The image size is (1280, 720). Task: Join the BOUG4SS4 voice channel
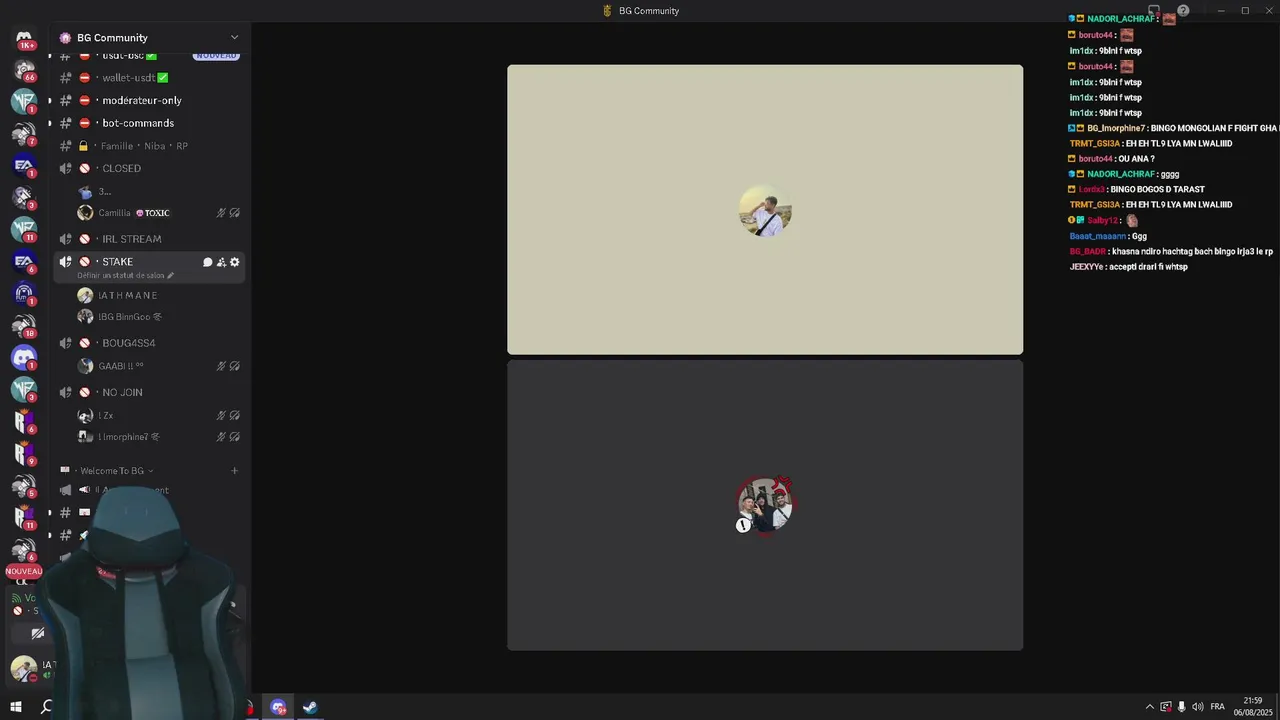[150, 343]
